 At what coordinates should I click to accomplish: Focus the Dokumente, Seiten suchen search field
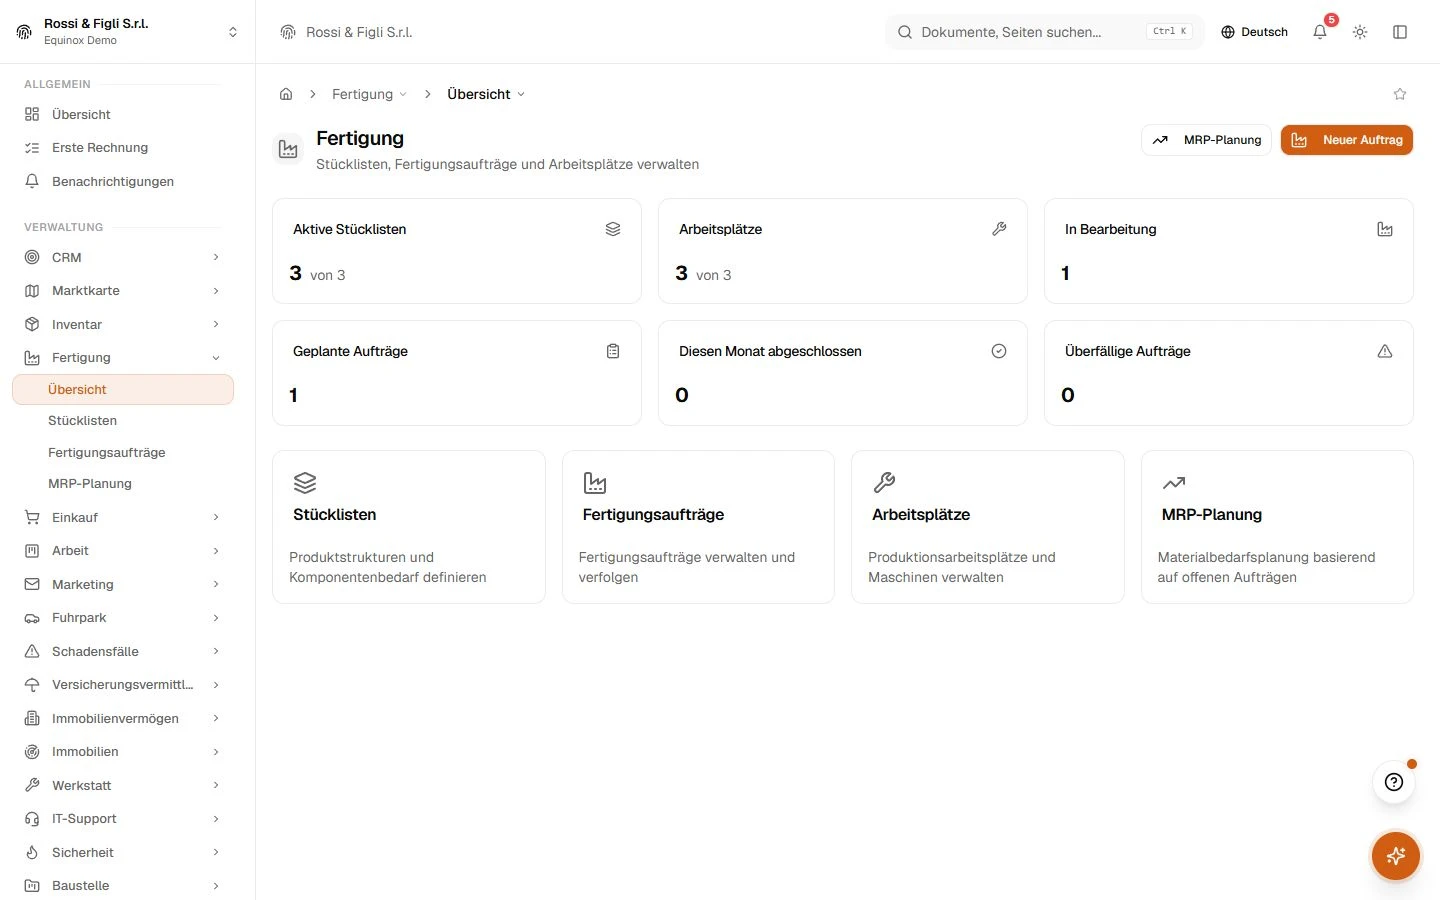(1045, 32)
